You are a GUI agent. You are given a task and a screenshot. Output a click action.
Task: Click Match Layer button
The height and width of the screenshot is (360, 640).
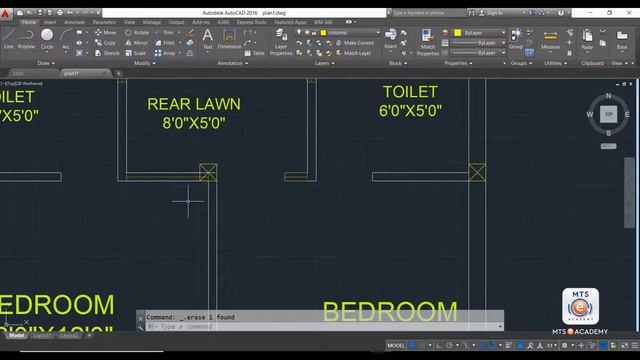point(353,53)
